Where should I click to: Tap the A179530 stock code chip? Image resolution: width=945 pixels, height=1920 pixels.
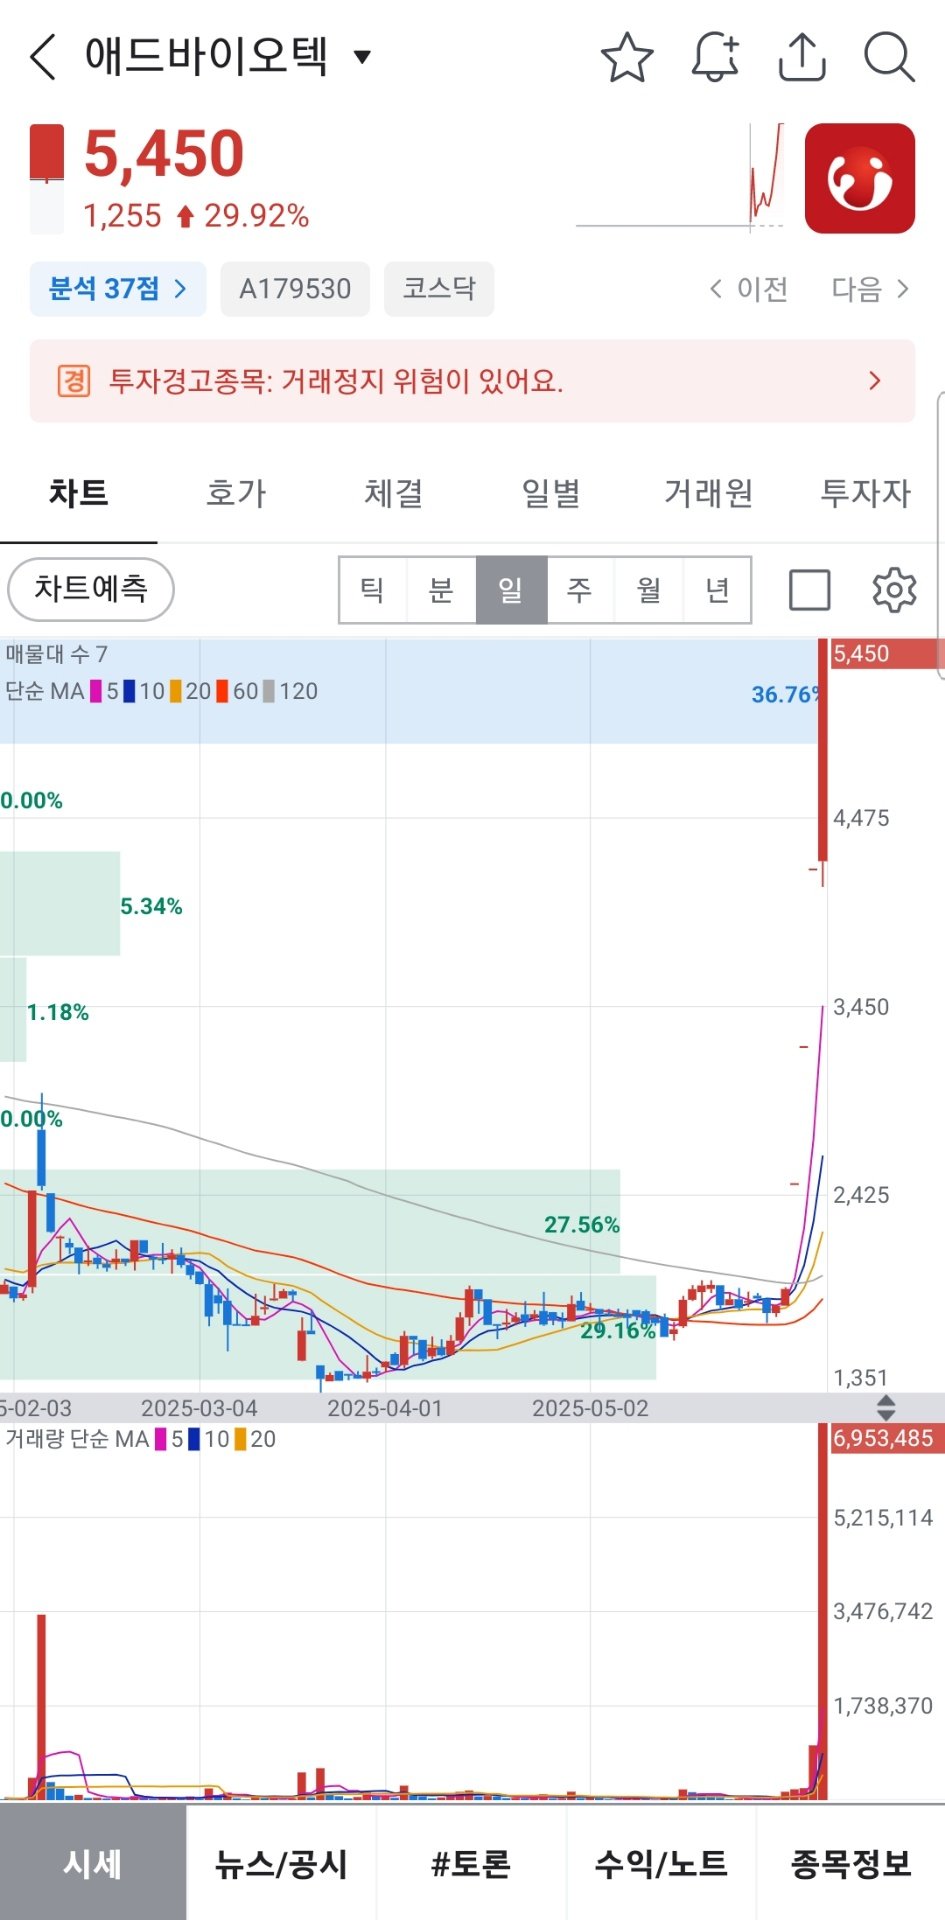point(295,289)
